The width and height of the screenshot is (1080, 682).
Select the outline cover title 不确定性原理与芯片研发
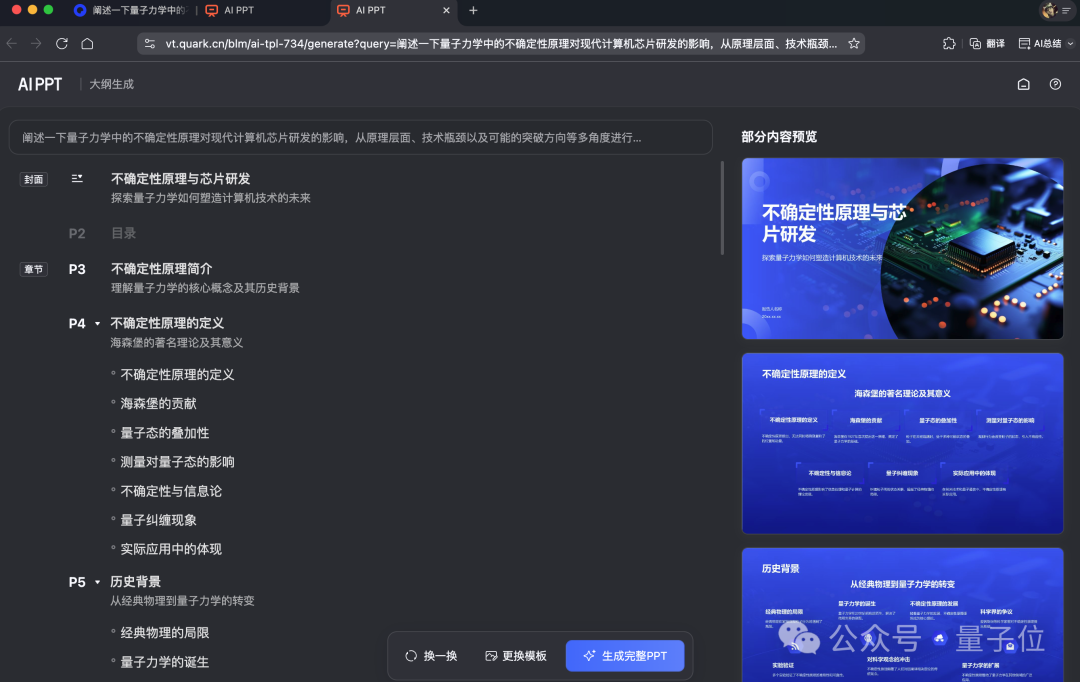180,179
